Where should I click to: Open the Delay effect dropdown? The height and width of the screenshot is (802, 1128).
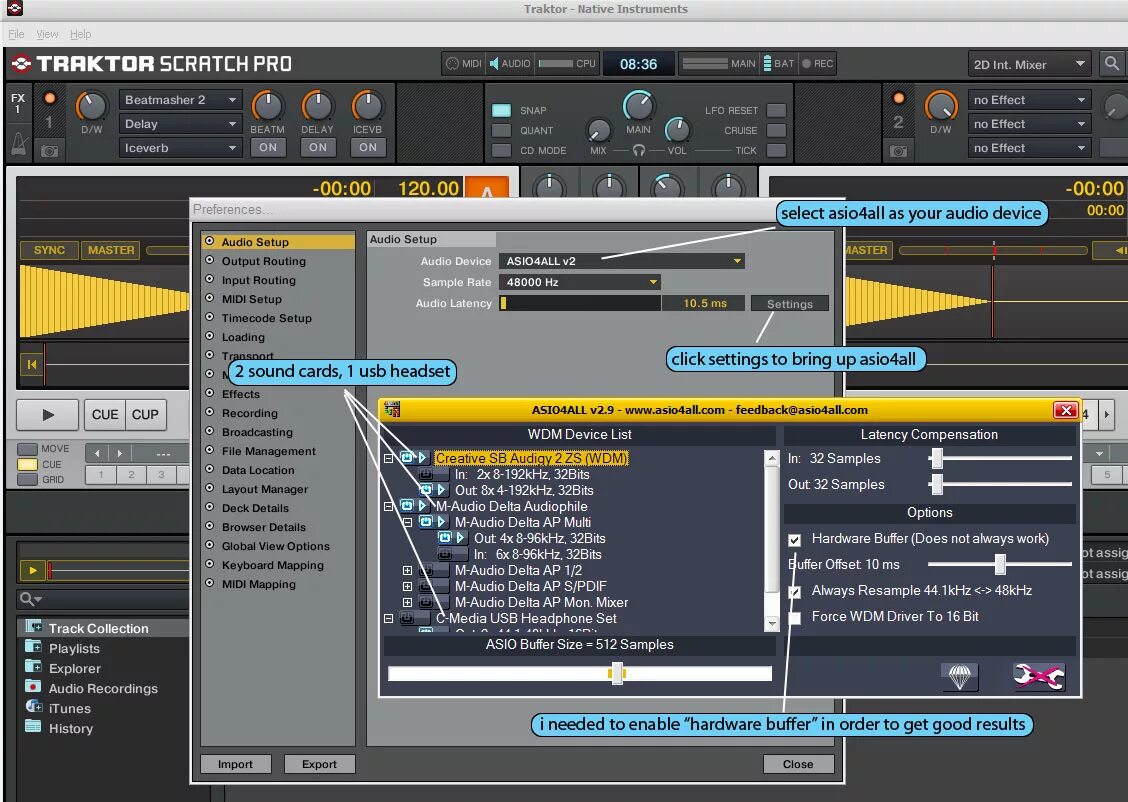click(x=180, y=124)
